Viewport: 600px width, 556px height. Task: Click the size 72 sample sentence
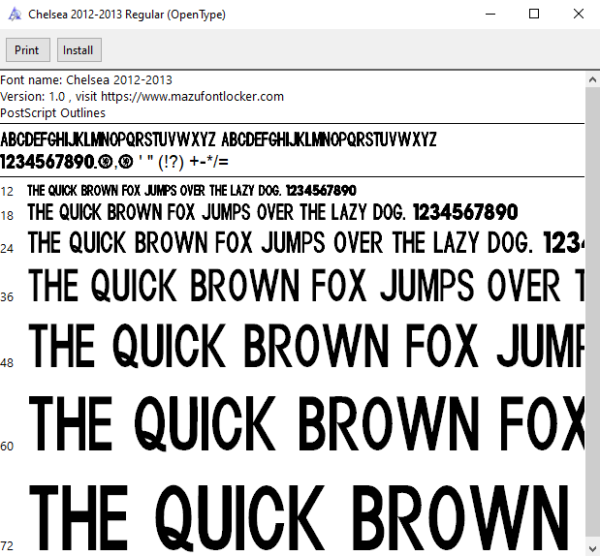(x=298, y=517)
